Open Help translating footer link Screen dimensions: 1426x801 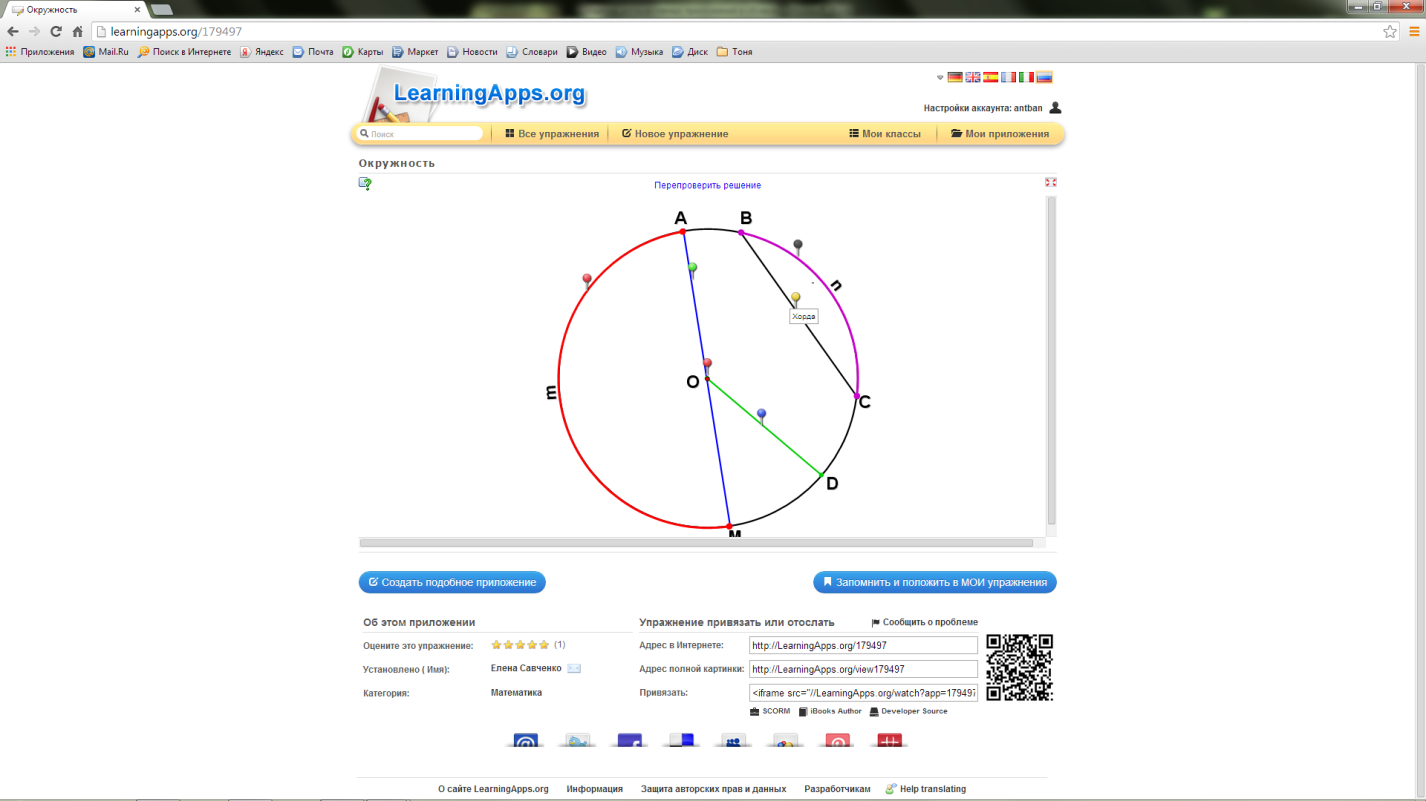pyautogui.click(x=926, y=789)
